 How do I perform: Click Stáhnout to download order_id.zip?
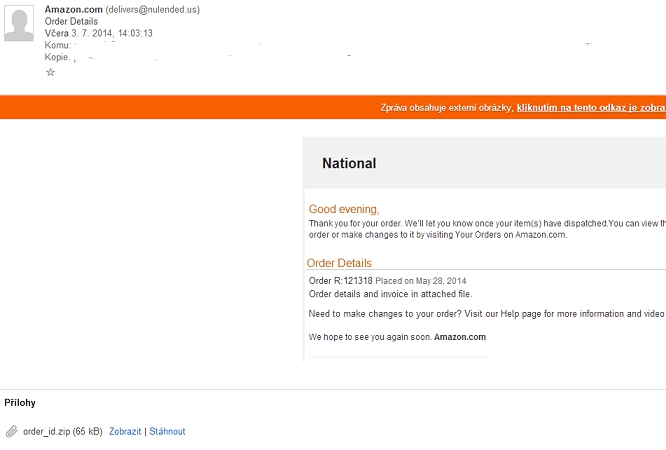click(x=167, y=431)
